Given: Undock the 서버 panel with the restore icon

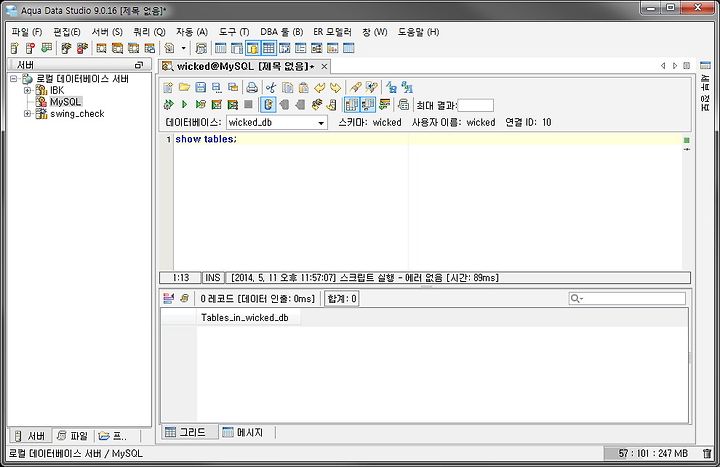Looking at the screenshot, I should coord(139,65).
